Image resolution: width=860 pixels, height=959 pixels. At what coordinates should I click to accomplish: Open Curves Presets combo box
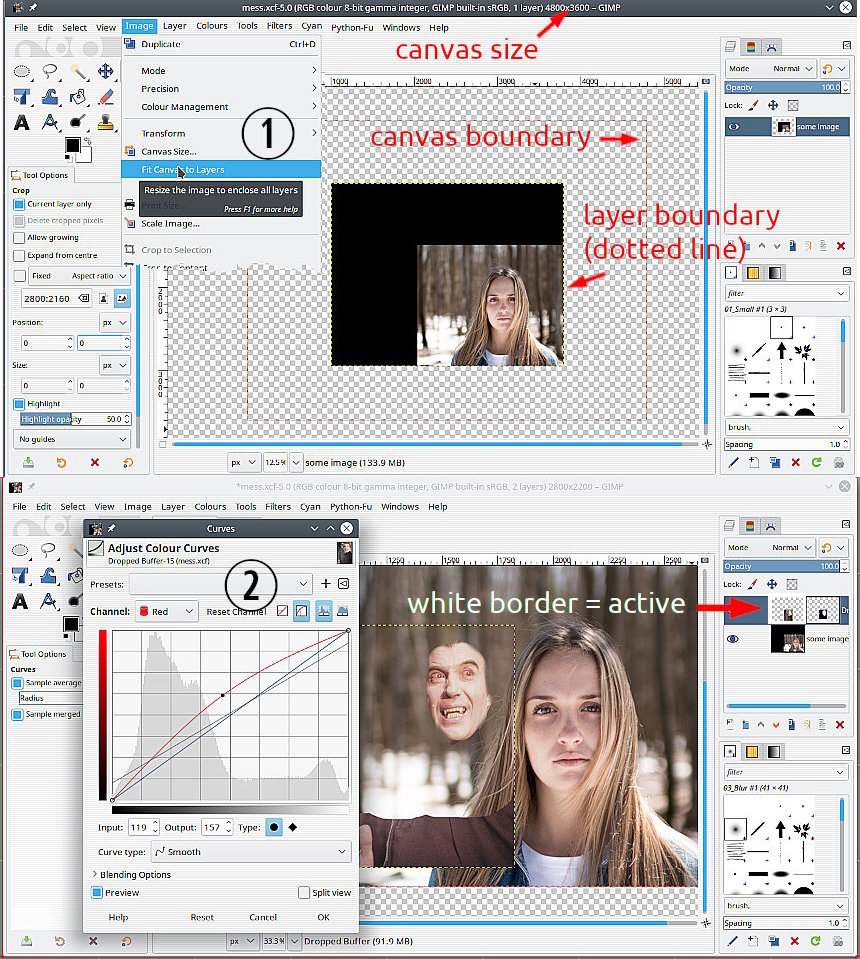point(220,583)
